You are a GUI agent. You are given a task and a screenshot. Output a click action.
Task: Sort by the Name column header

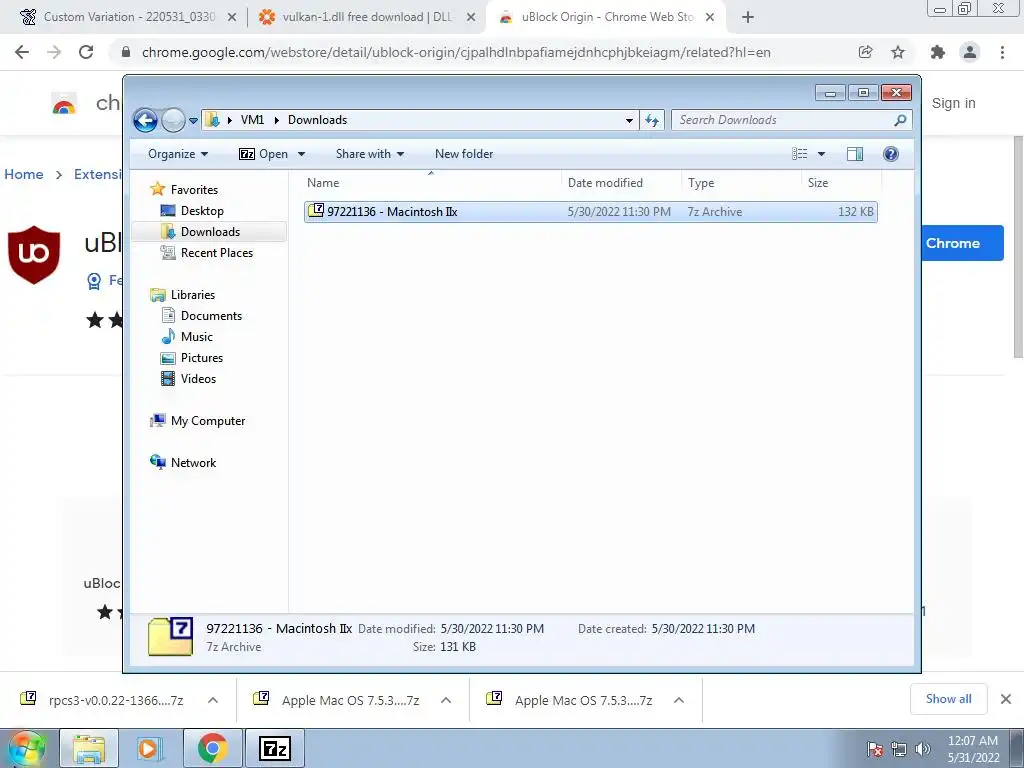pos(431,183)
